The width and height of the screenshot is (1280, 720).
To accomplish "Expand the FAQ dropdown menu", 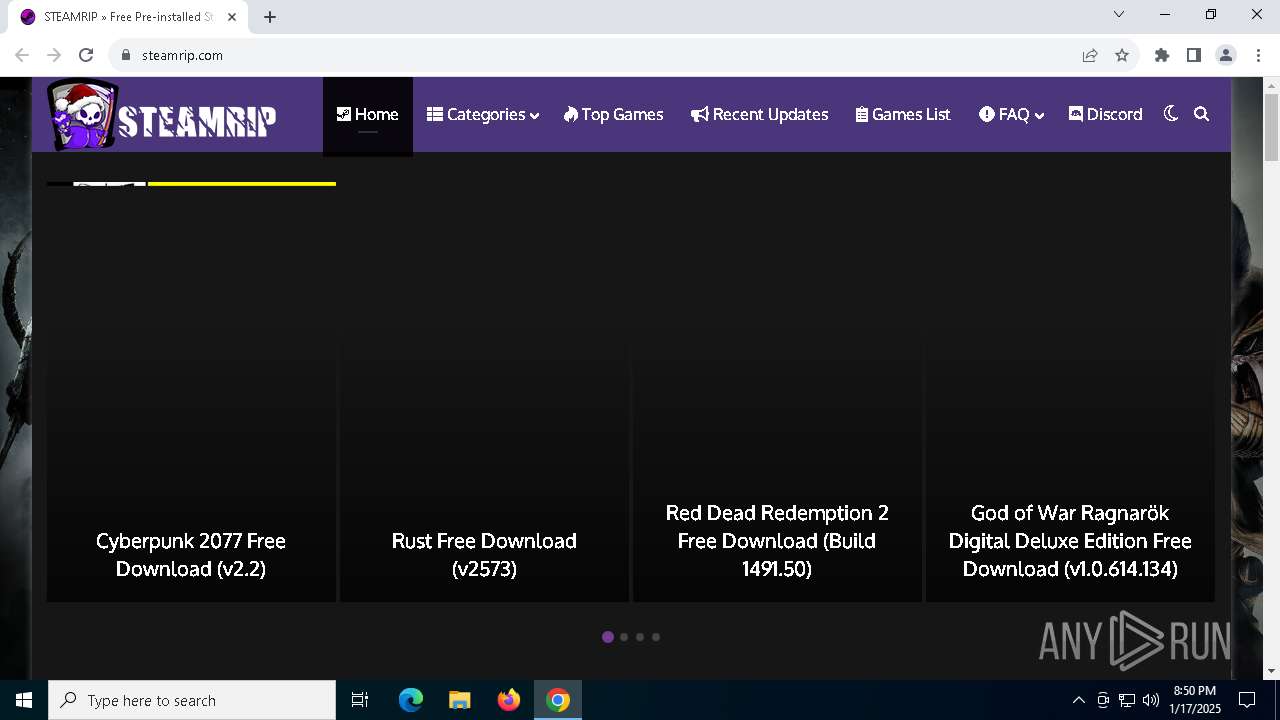I will [x=1011, y=115].
